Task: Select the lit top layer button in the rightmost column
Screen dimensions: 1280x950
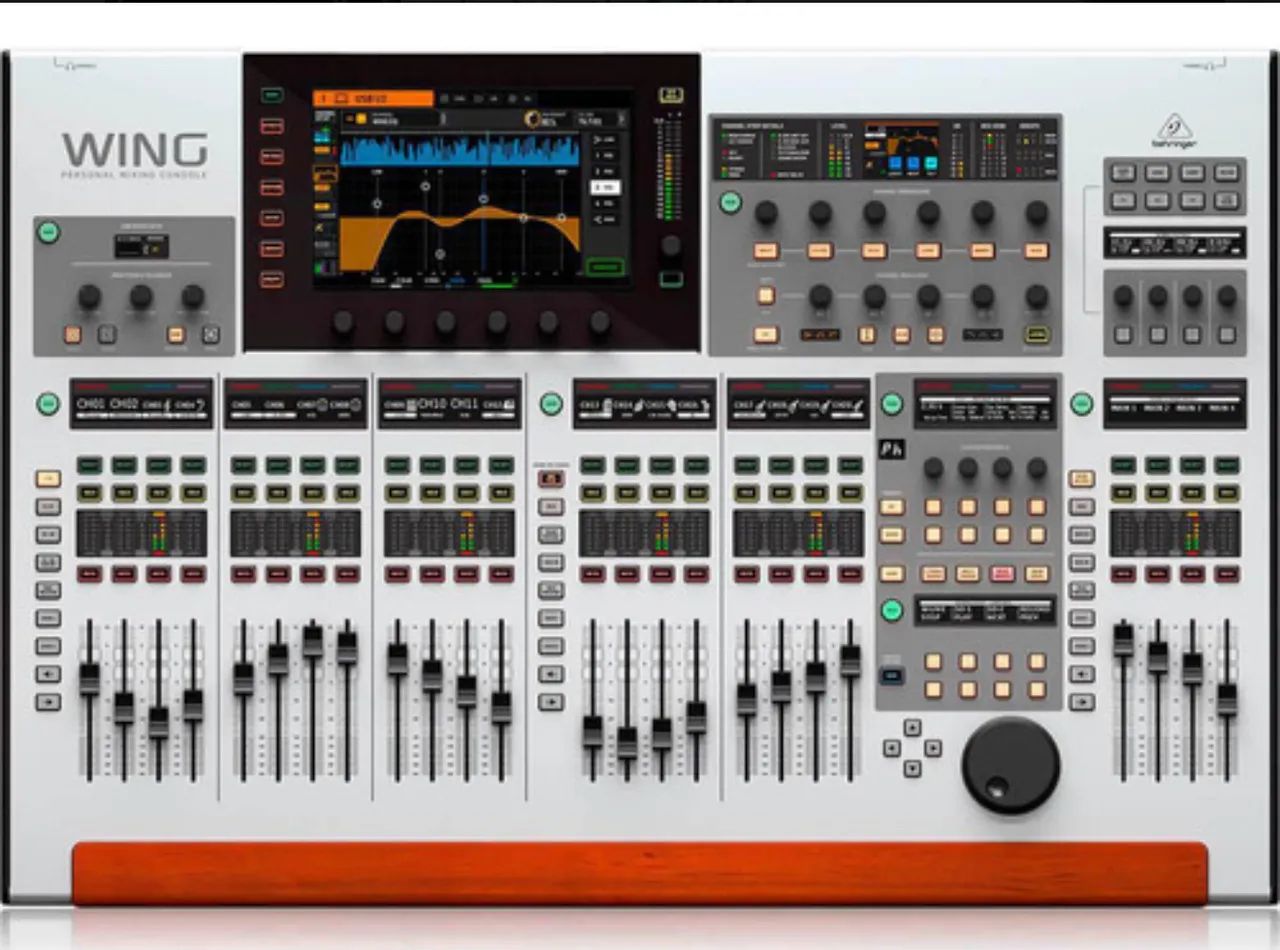Action: click(x=1081, y=479)
